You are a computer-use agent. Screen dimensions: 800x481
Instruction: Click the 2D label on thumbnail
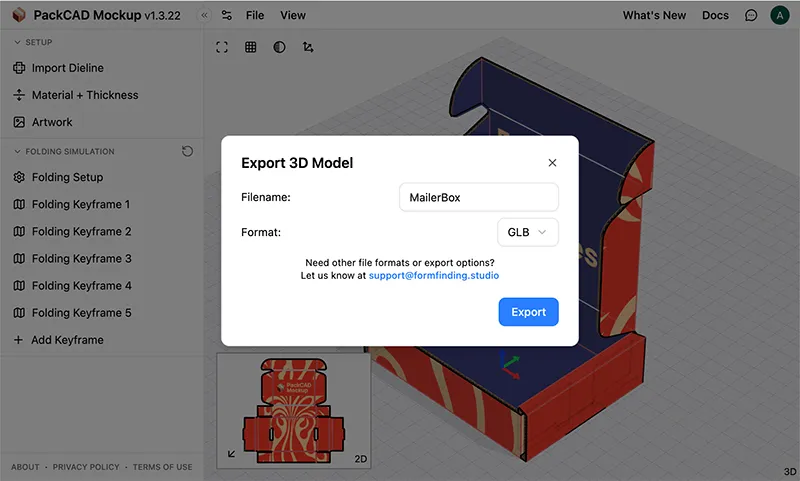tap(361, 459)
